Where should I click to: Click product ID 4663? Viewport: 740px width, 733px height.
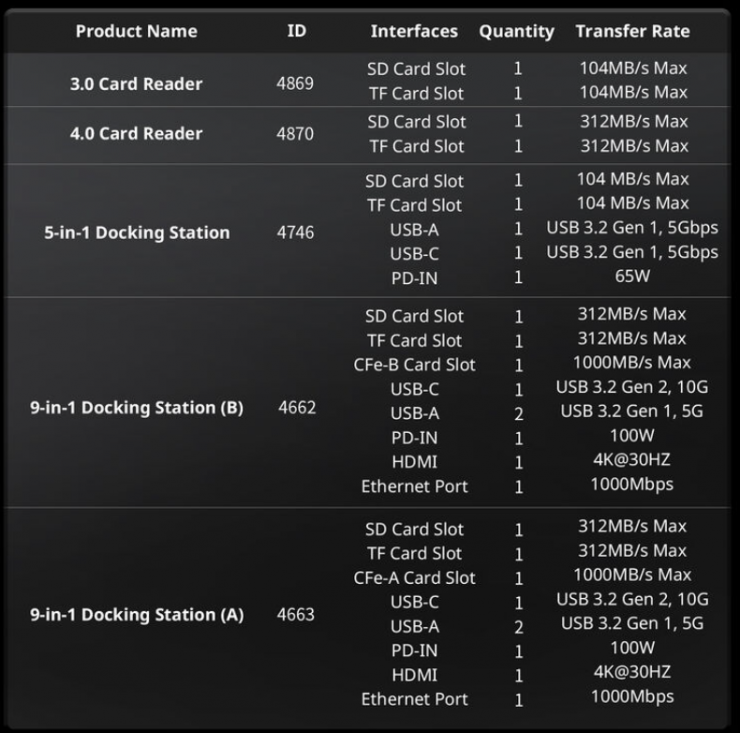(x=297, y=614)
